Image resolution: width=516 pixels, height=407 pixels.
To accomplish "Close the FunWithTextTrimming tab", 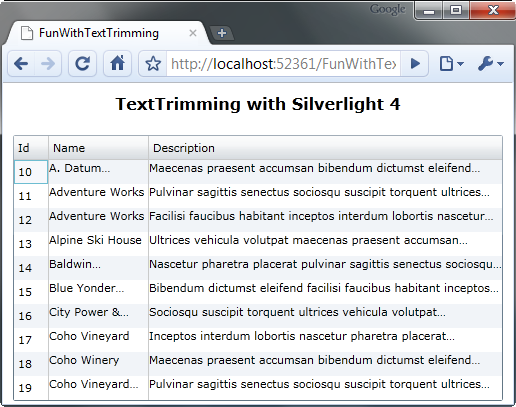I will [x=193, y=33].
